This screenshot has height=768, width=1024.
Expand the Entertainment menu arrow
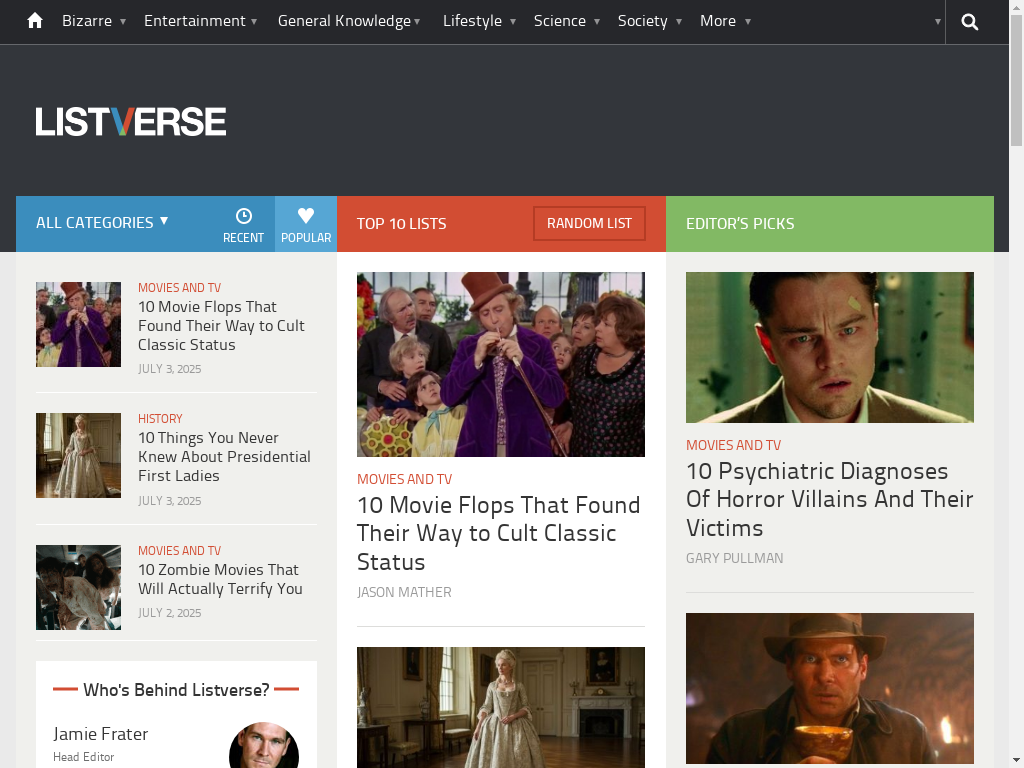click(x=254, y=22)
